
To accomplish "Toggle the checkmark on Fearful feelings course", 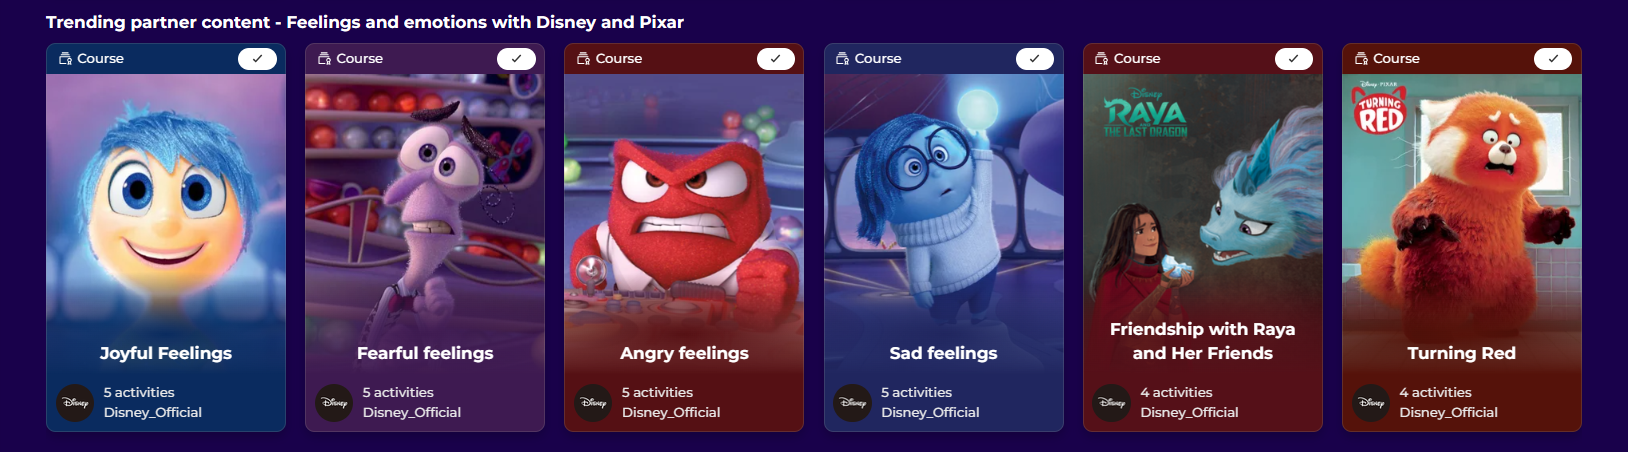I will tap(516, 59).
